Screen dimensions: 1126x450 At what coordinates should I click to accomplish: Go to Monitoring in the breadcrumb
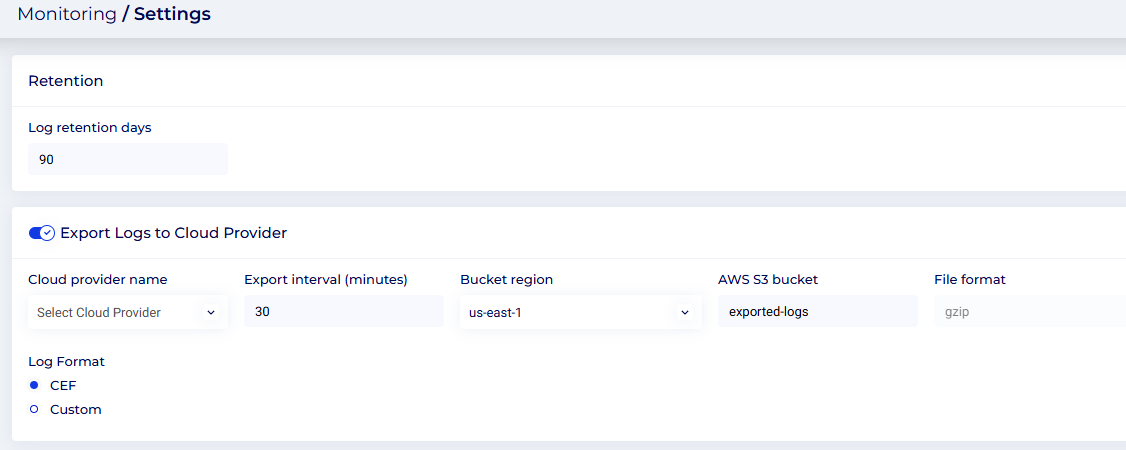point(66,15)
